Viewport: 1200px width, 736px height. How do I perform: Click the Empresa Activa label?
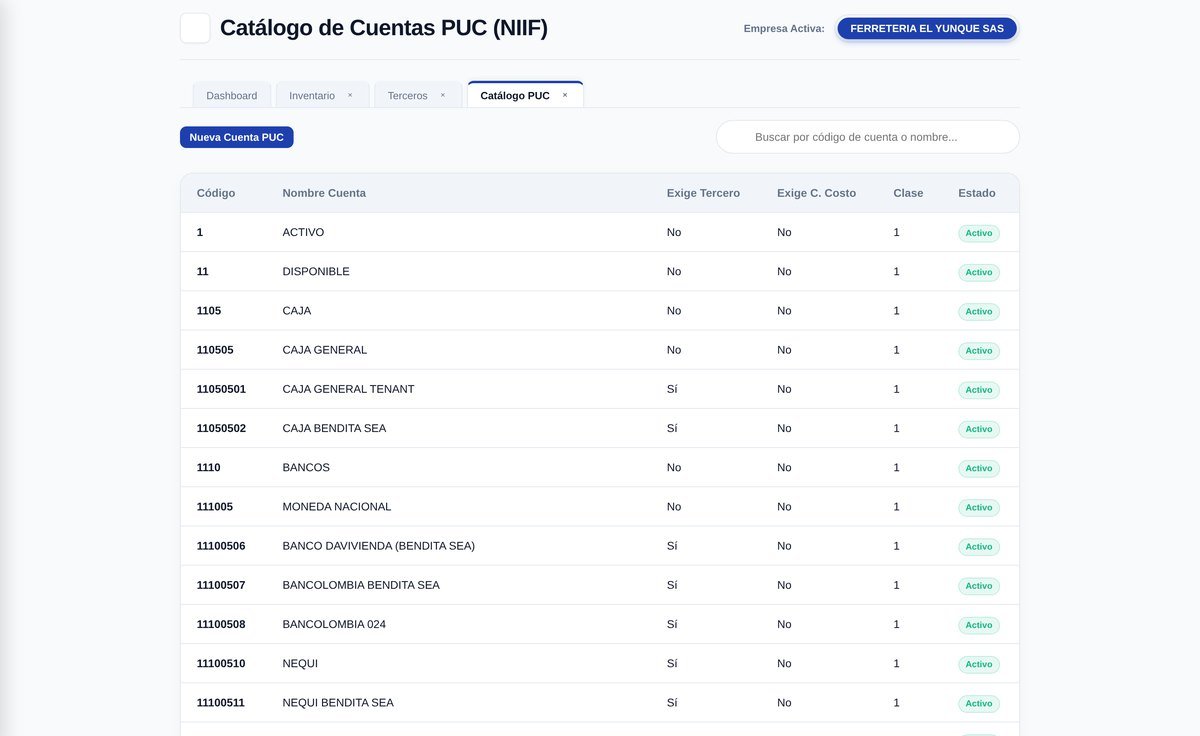click(x=784, y=28)
